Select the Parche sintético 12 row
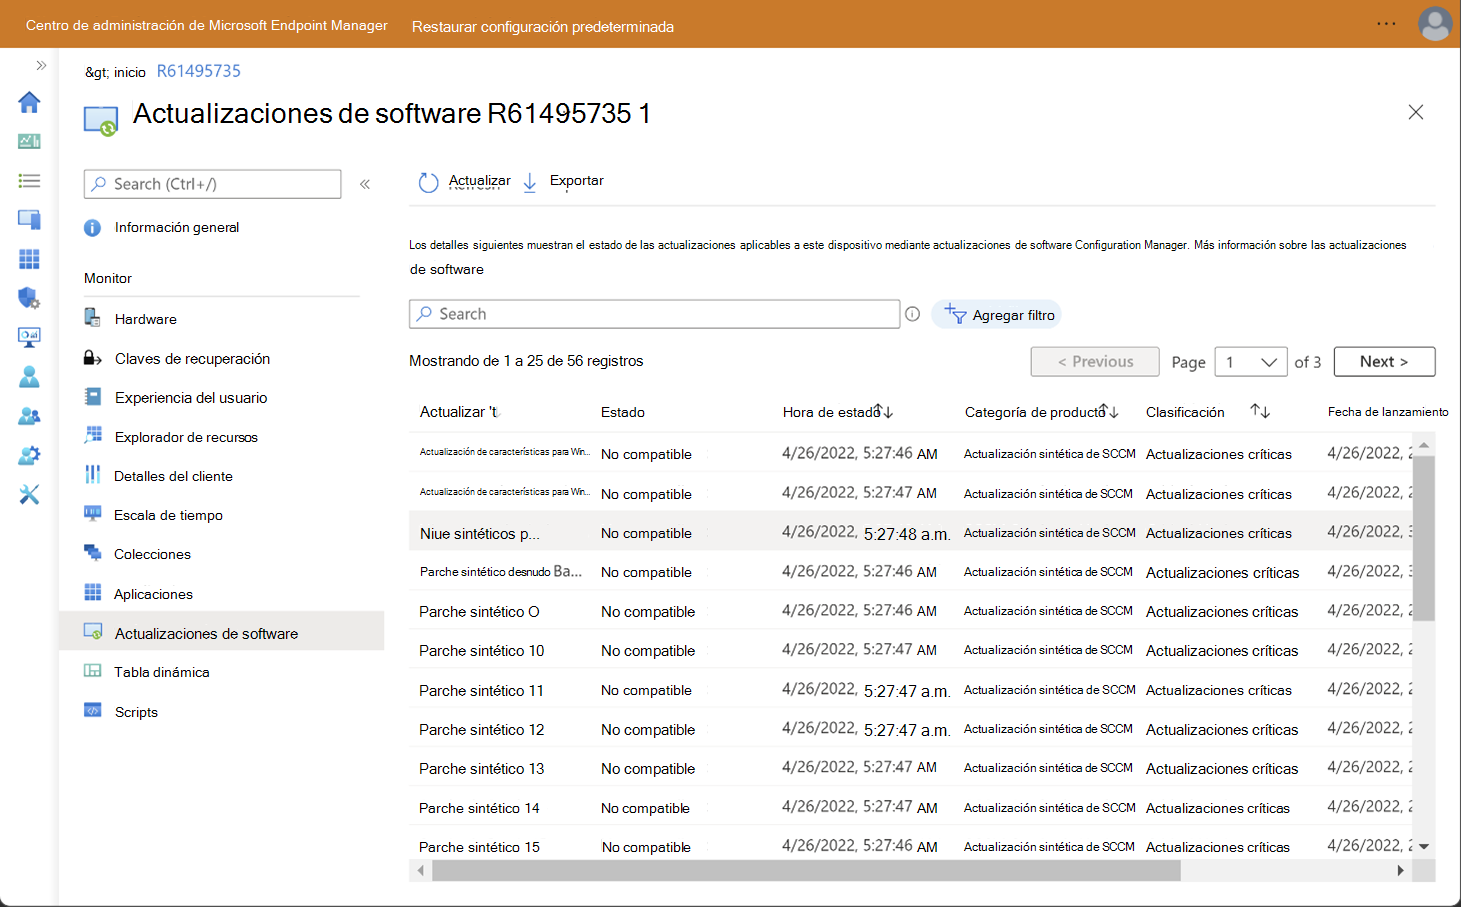1461x907 pixels. (912, 729)
